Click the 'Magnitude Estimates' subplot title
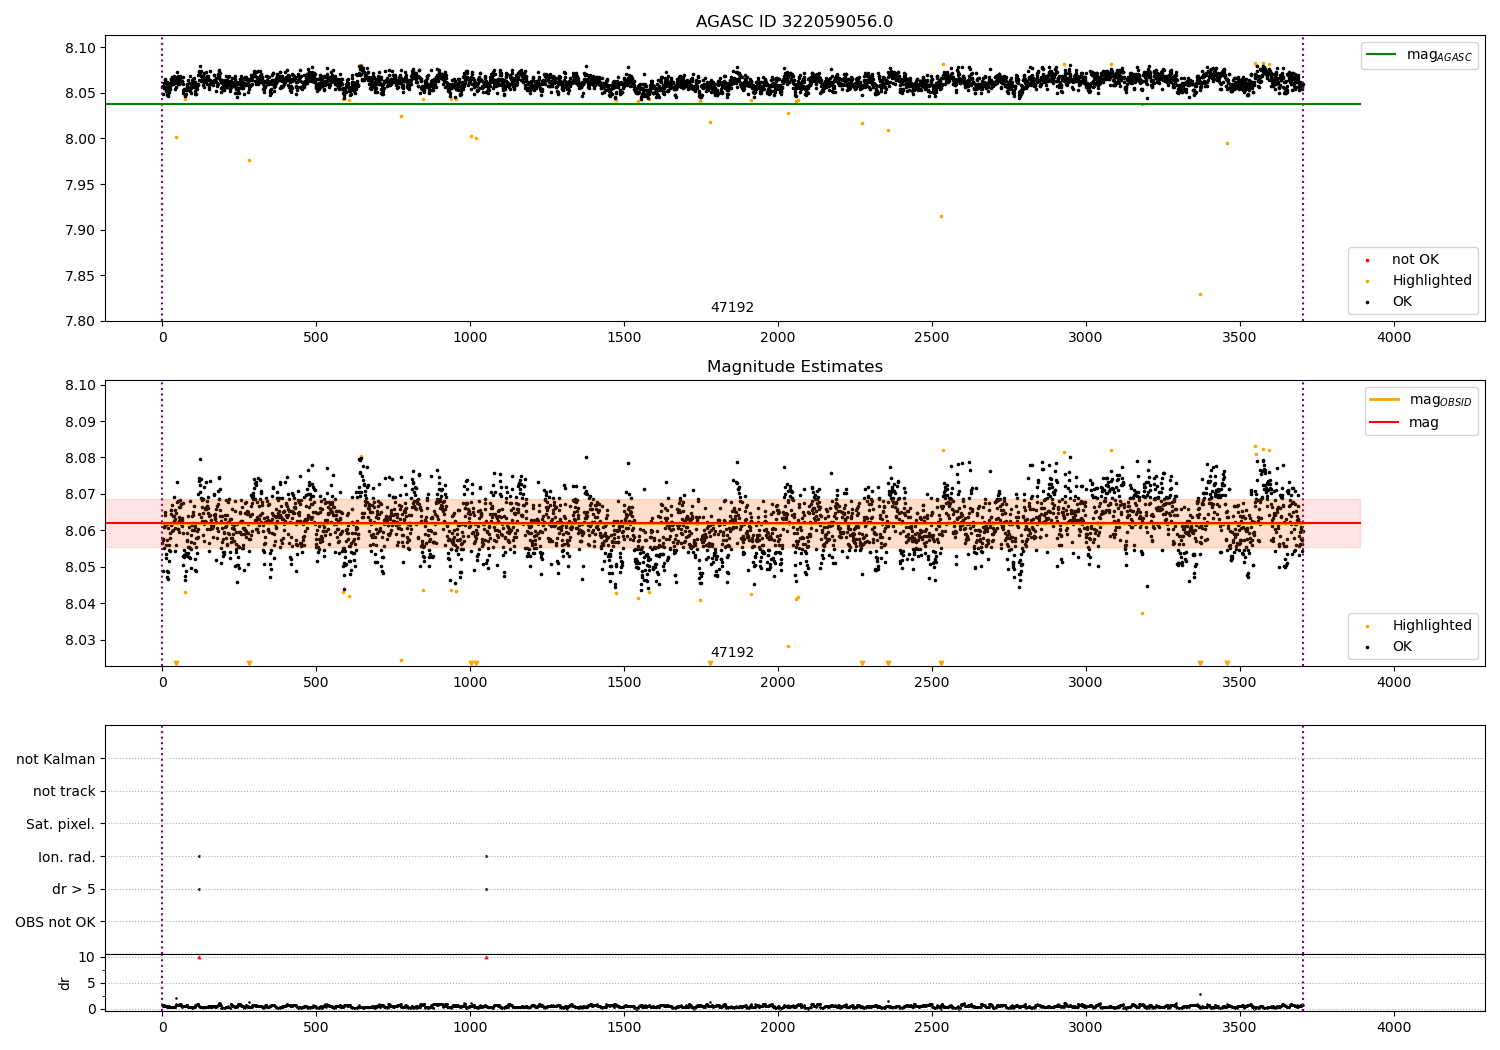Image resolution: width=1500 pixels, height=1050 pixels. tap(794, 367)
